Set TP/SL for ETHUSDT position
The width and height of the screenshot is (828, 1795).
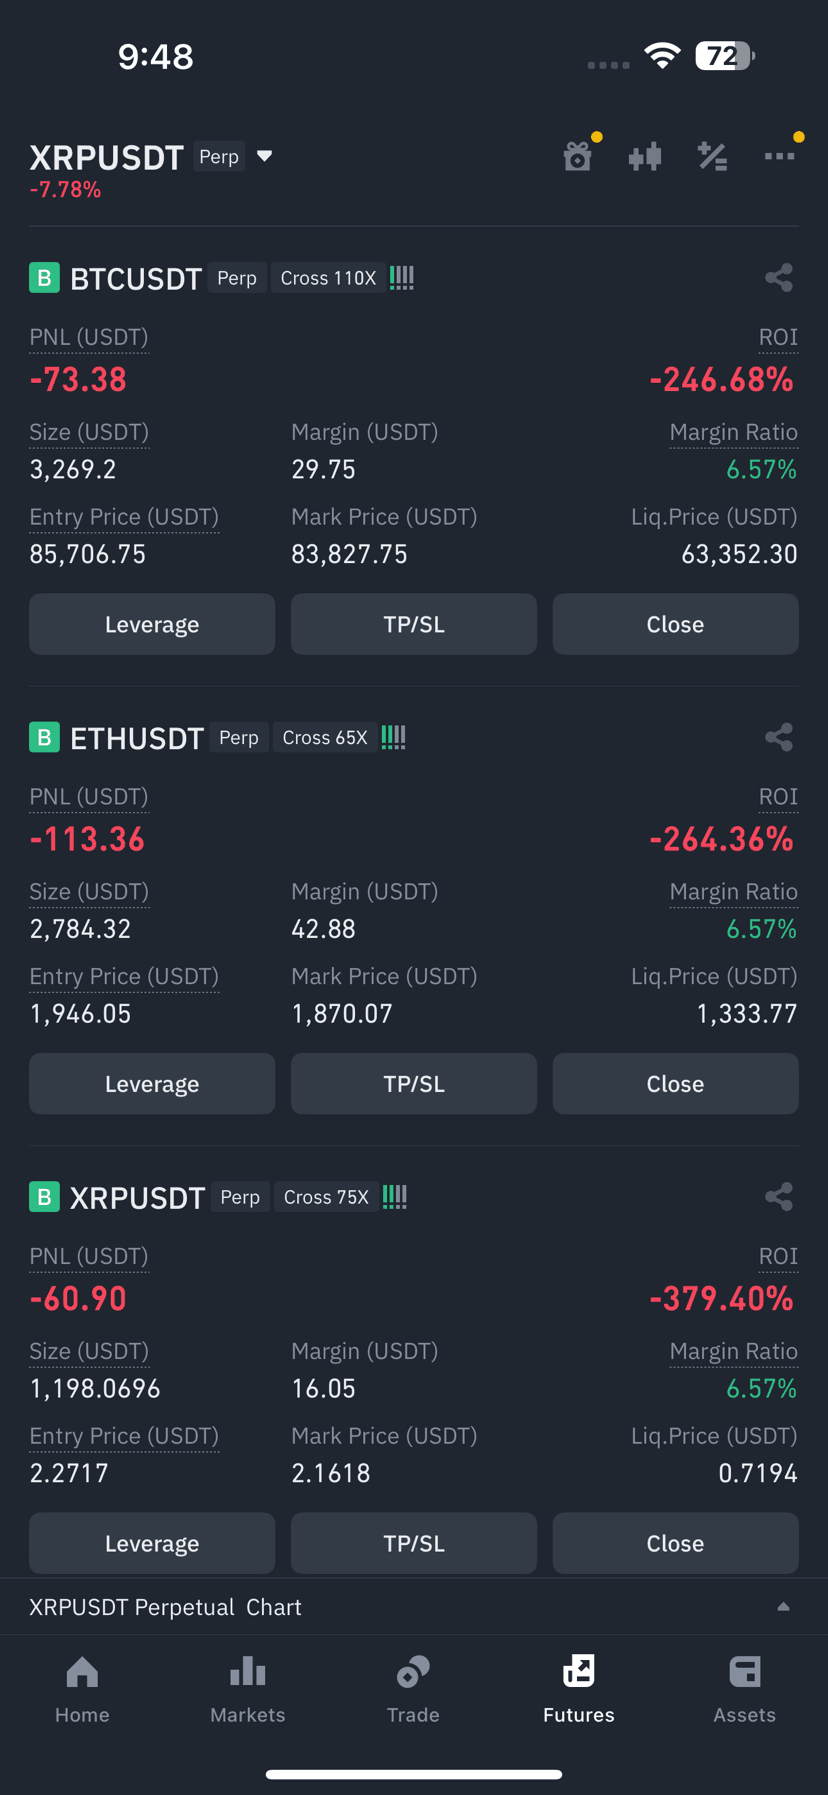coord(414,1084)
